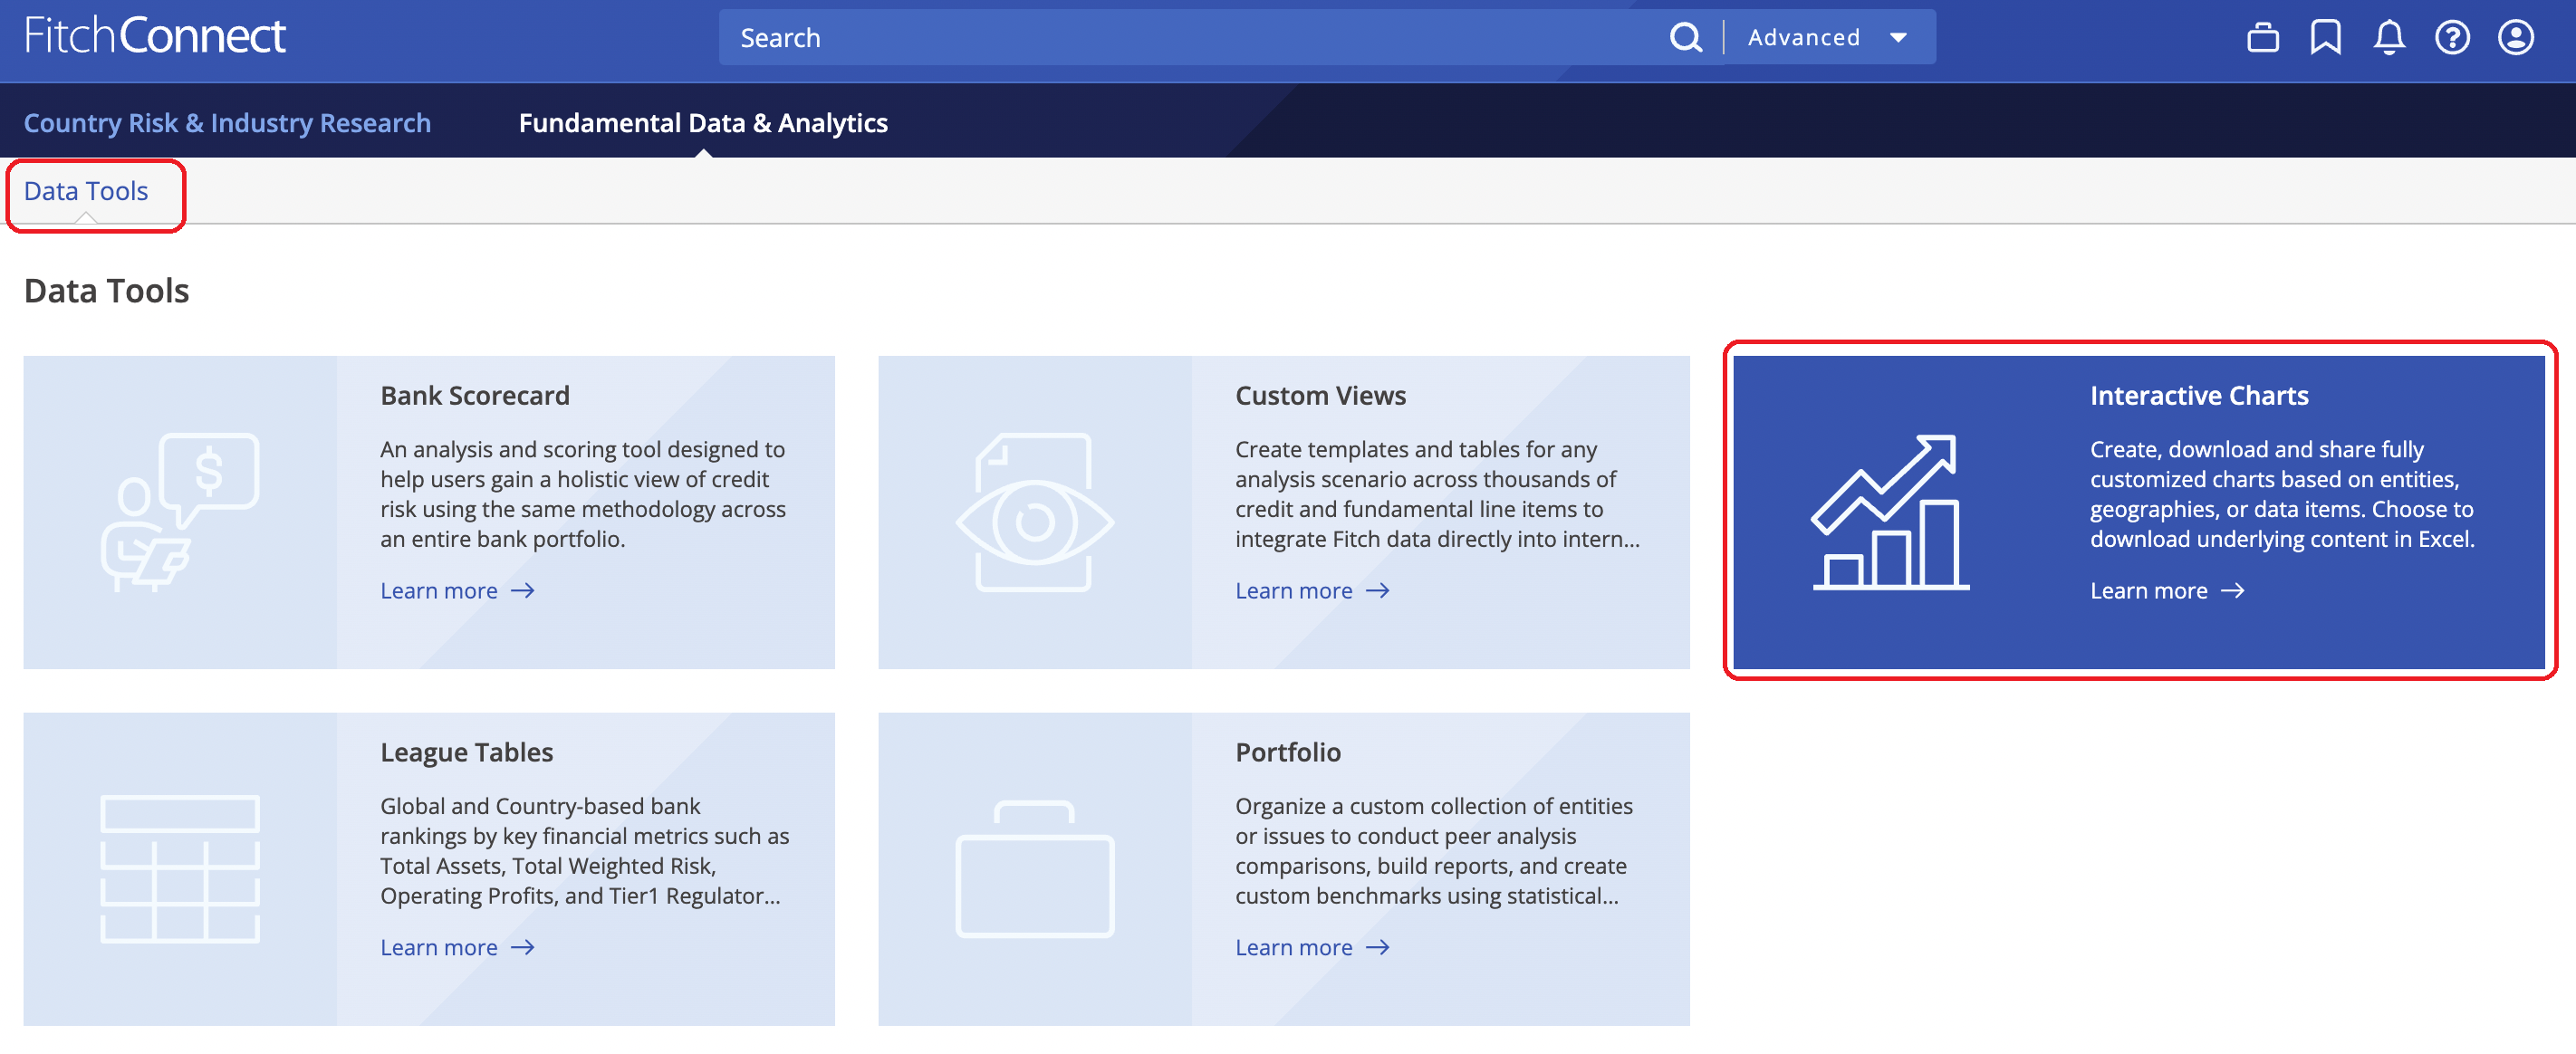Expand the Advanced search dropdown
The image size is (2576, 1054).
pos(1827,38)
